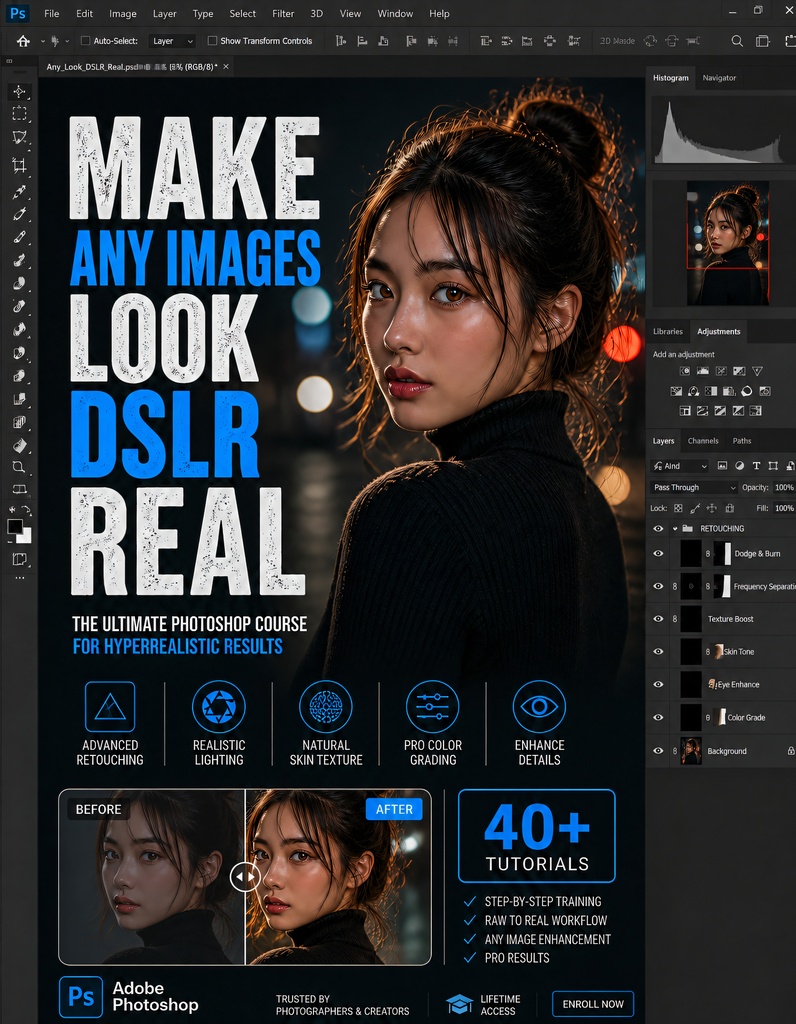Switch to the Channels tab
This screenshot has width=796, height=1024.
tap(703, 441)
